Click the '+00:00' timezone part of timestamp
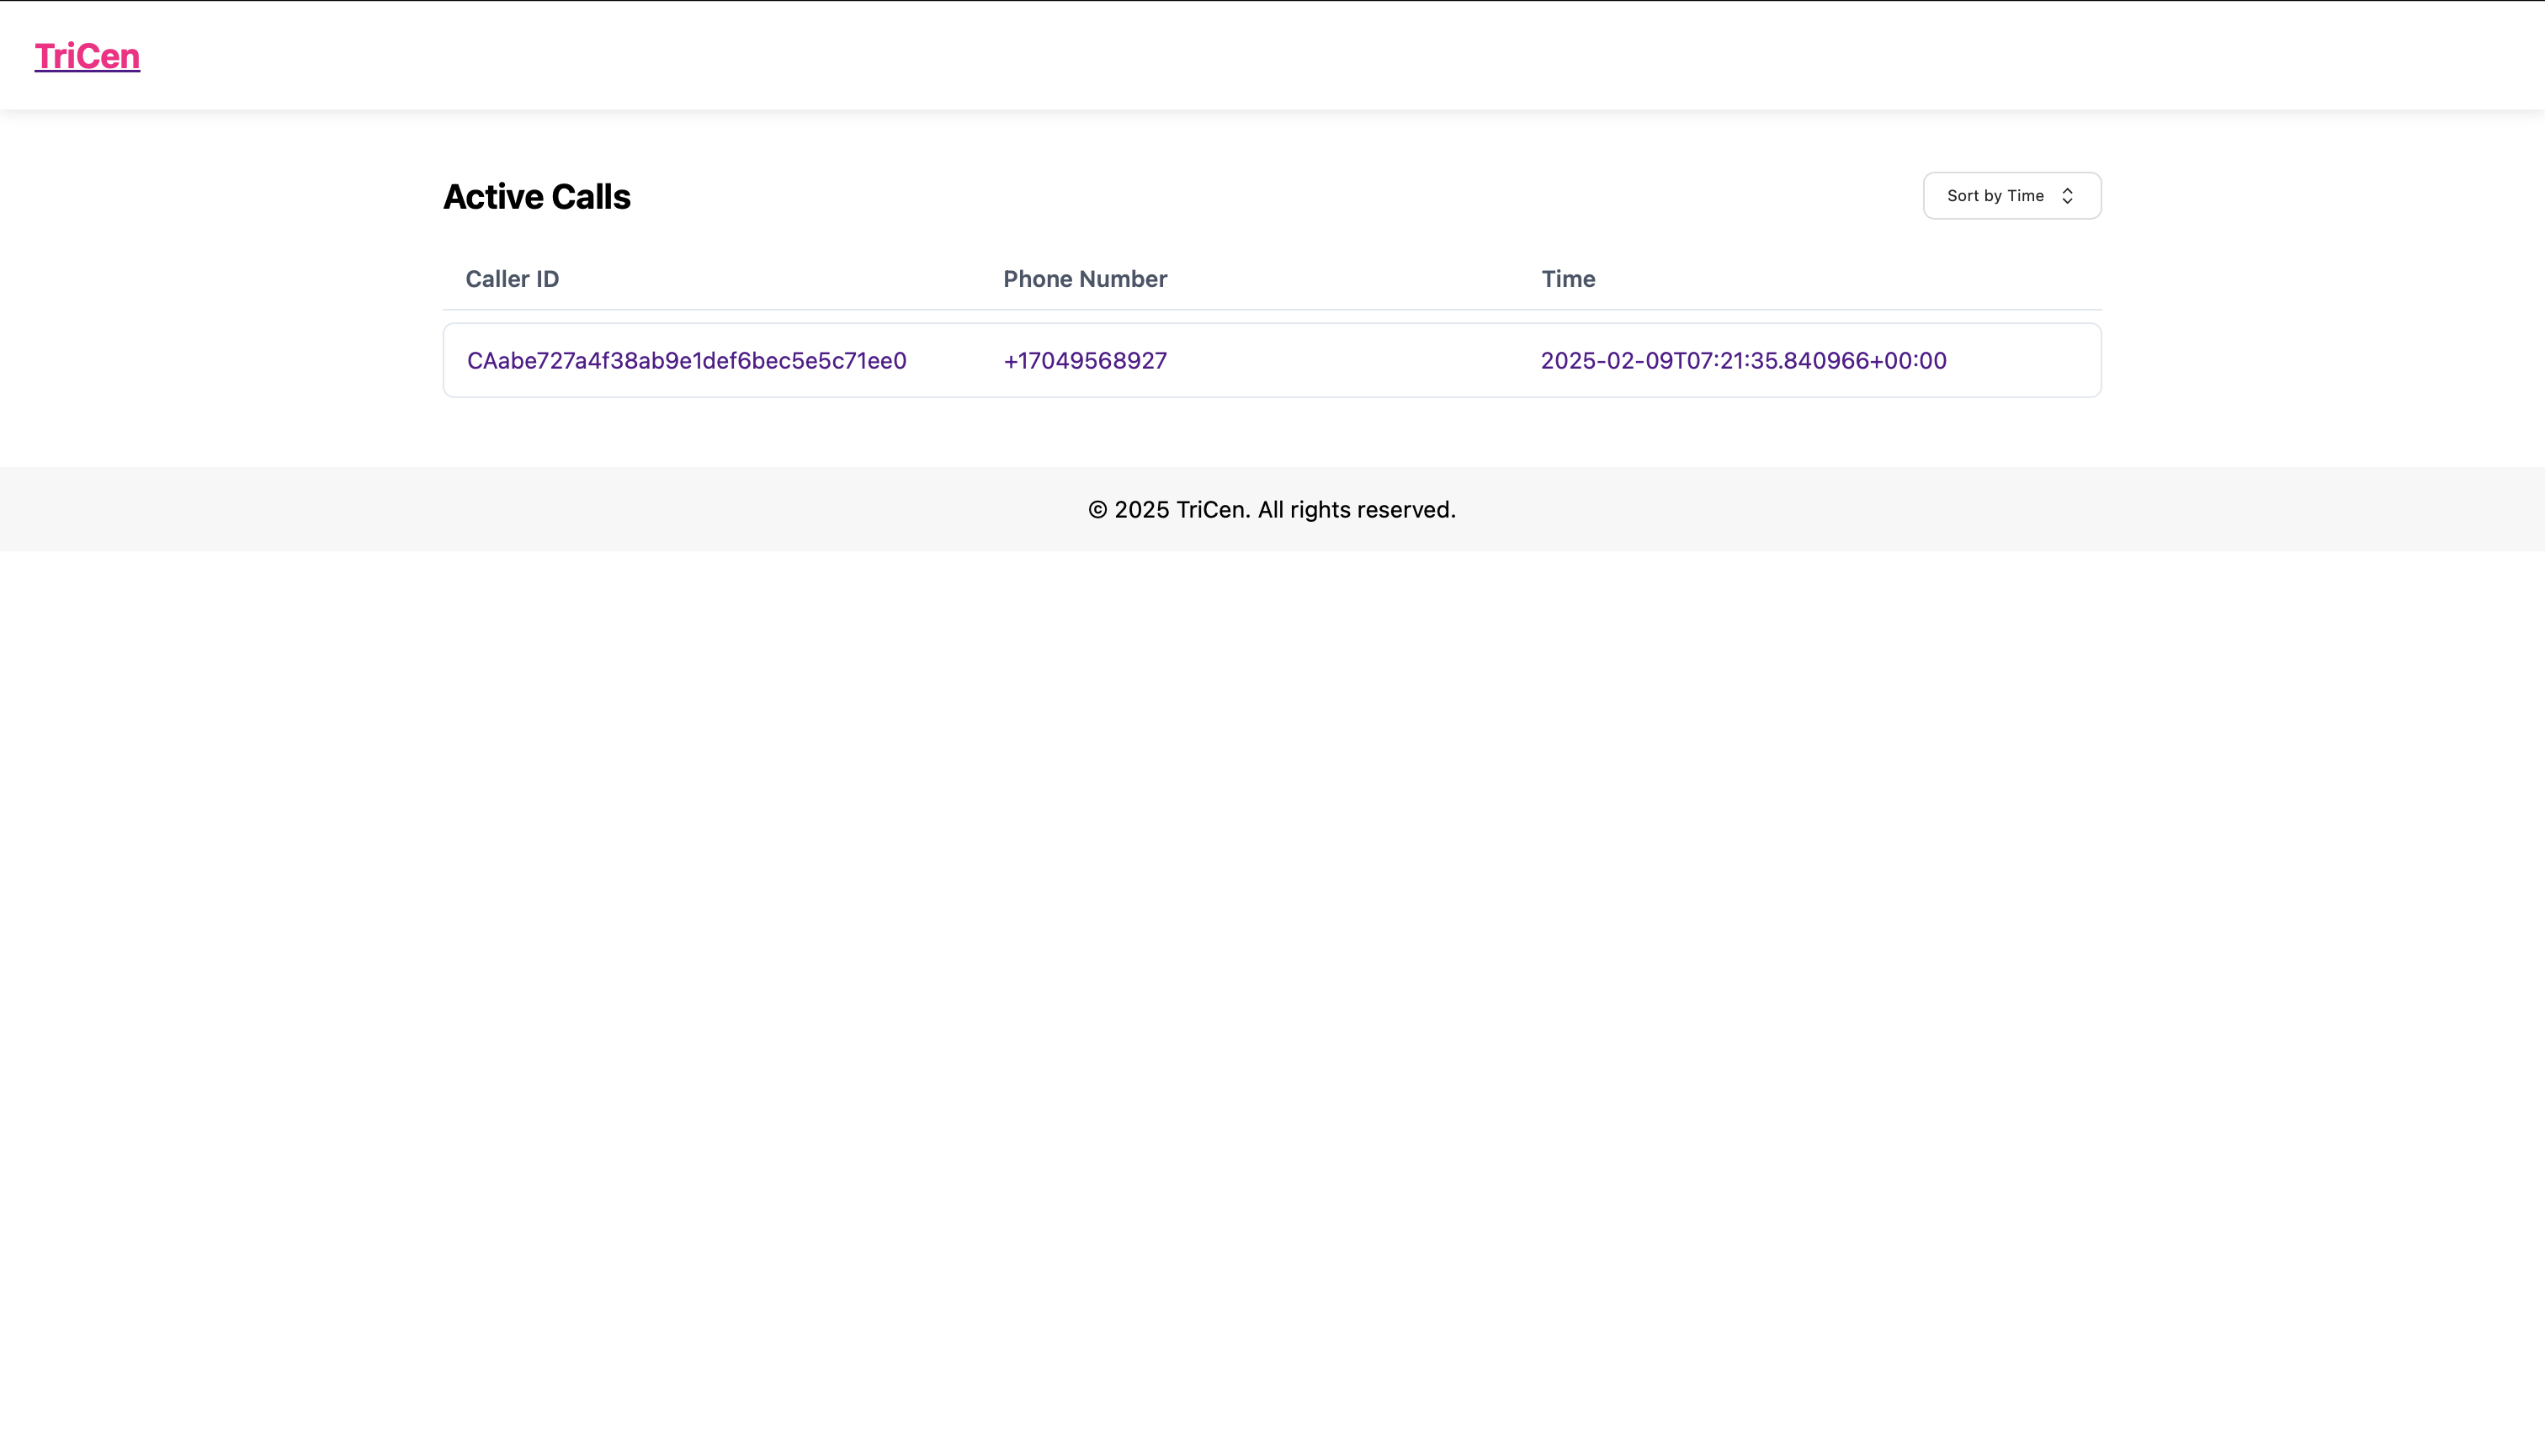This screenshot has width=2545, height=1456. pyautogui.click(x=1908, y=361)
